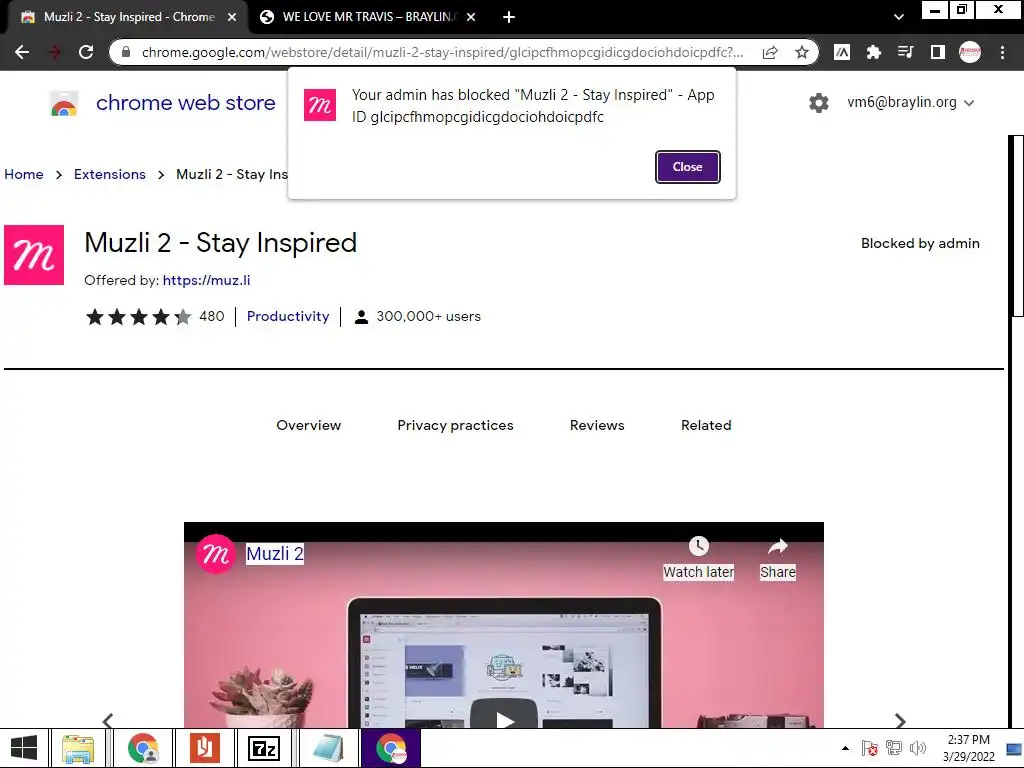1024x768 pixels.
Task: Open the https://muz.li publisher link
Action: [x=206, y=280]
